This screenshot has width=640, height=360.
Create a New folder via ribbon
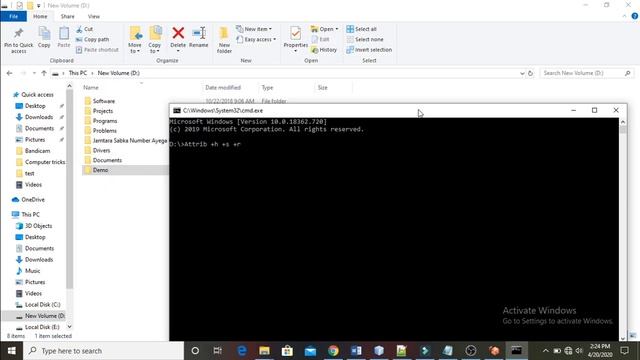click(x=224, y=40)
